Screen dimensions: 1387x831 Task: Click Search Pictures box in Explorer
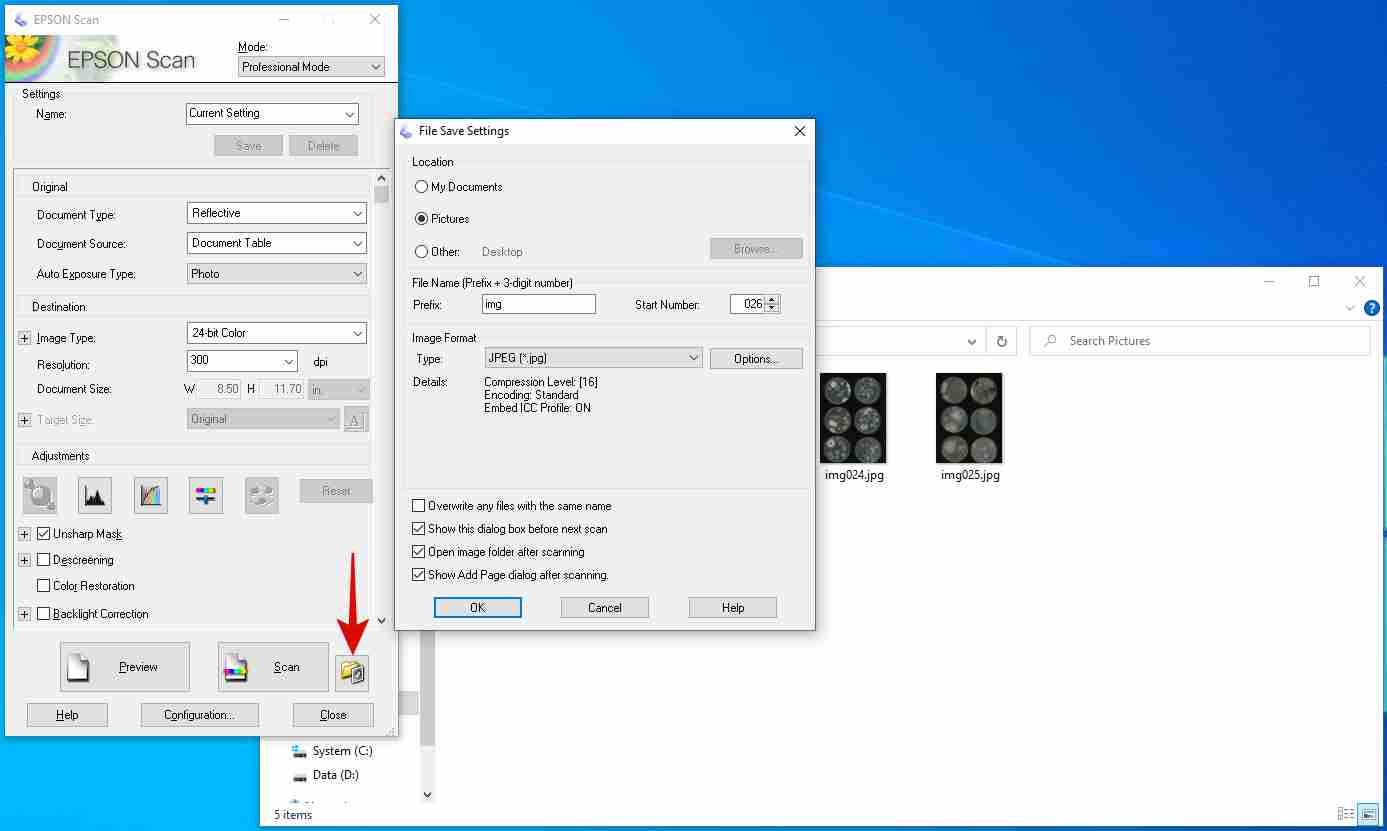[x=1200, y=341]
